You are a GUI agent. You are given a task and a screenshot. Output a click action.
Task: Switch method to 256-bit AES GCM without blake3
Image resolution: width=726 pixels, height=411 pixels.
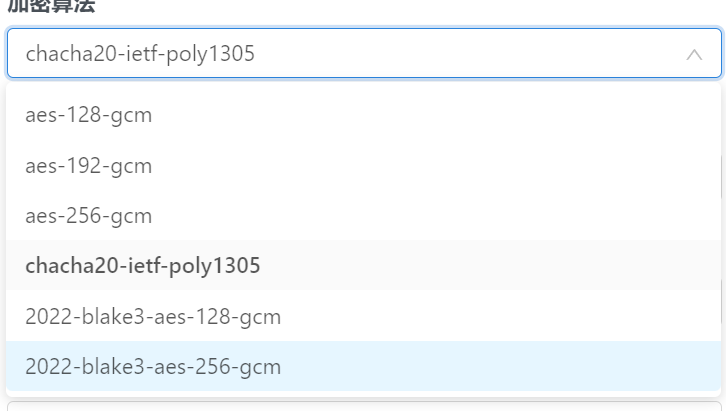pyautogui.click(x=363, y=215)
